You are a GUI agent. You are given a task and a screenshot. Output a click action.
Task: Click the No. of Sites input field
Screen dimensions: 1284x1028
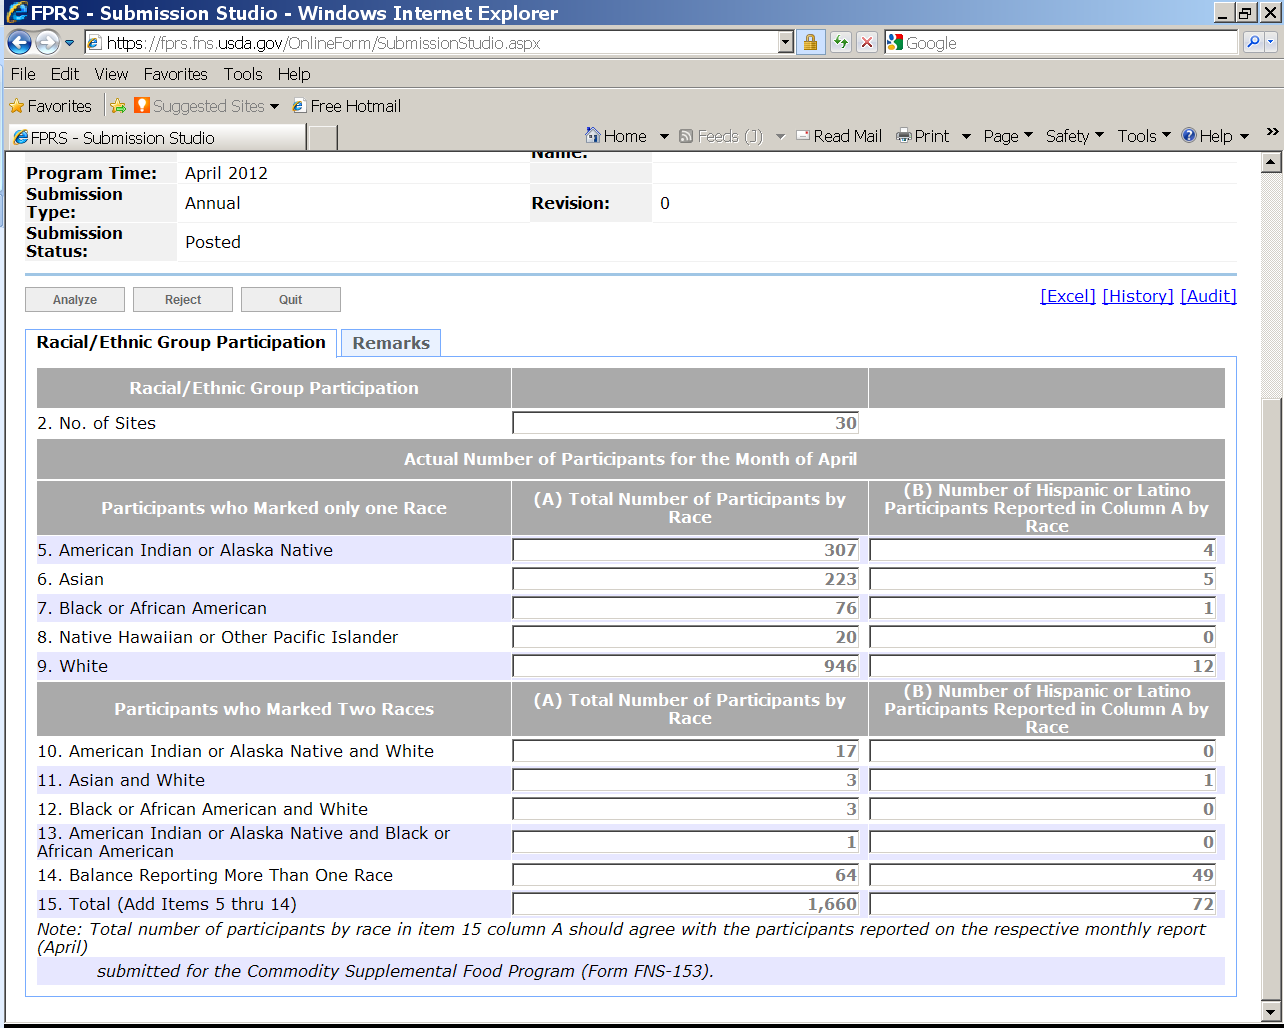click(x=686, y=423)
